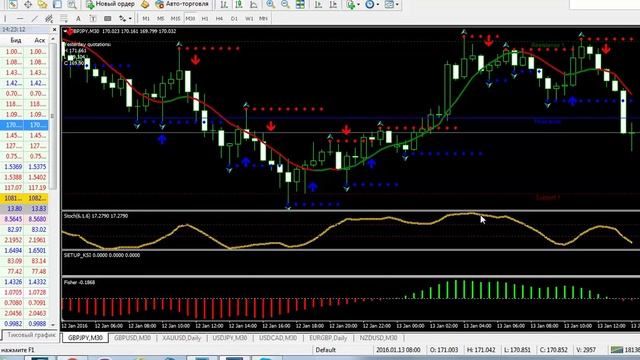Click the 1.5369 bid value
The height and width of the screenshot is (360, 640).
coord(13,167)
